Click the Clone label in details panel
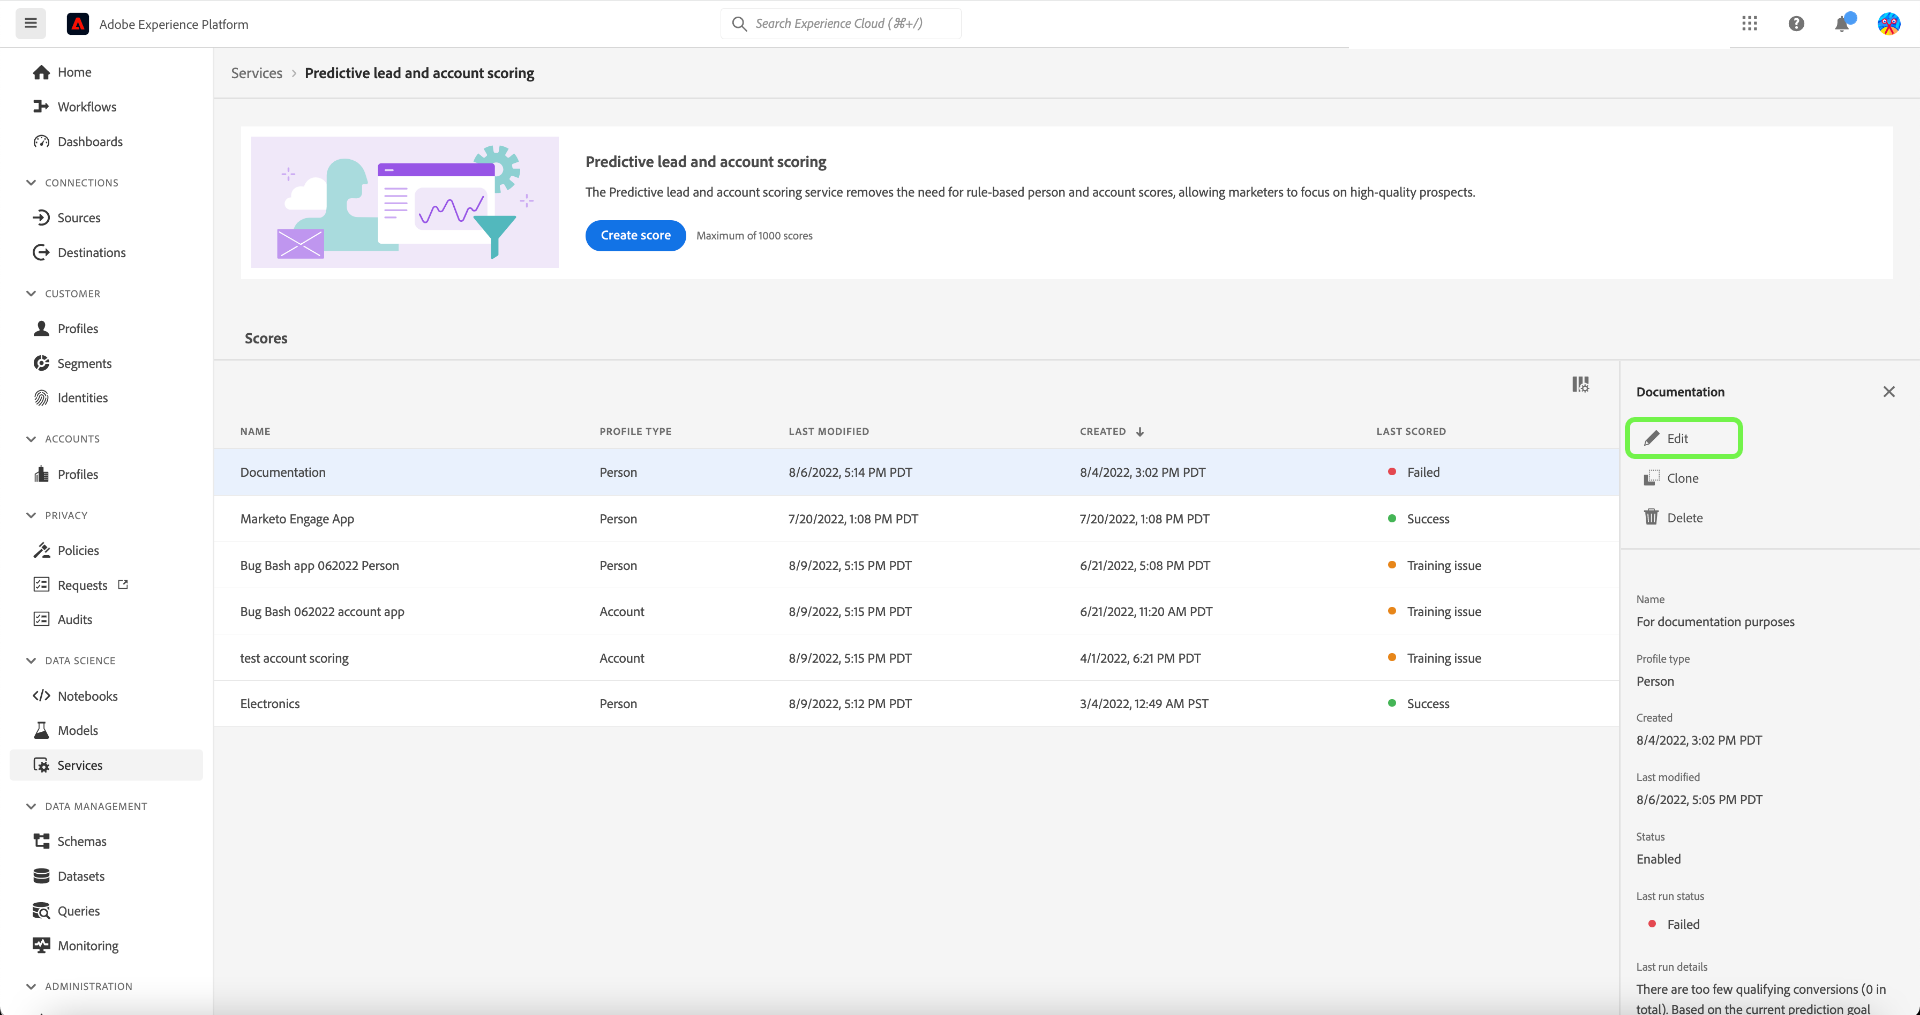The height and width of the screenshot is (1015, 1920). pyautogui.click(x=1683, y=479)
